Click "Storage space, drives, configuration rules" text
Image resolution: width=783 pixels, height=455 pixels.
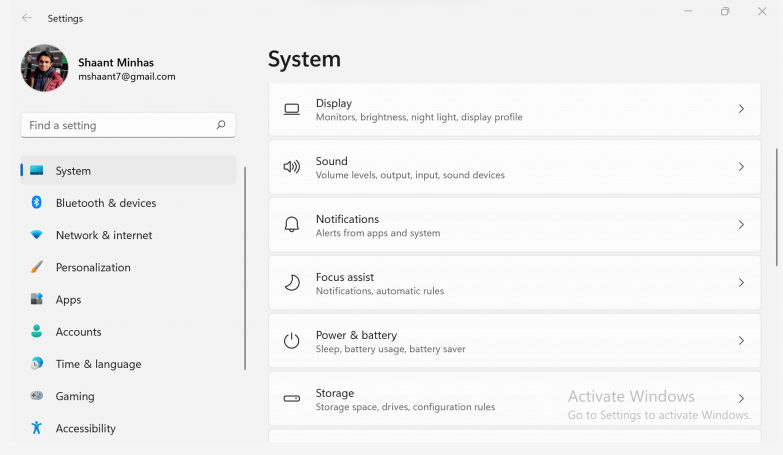point(405,407)
